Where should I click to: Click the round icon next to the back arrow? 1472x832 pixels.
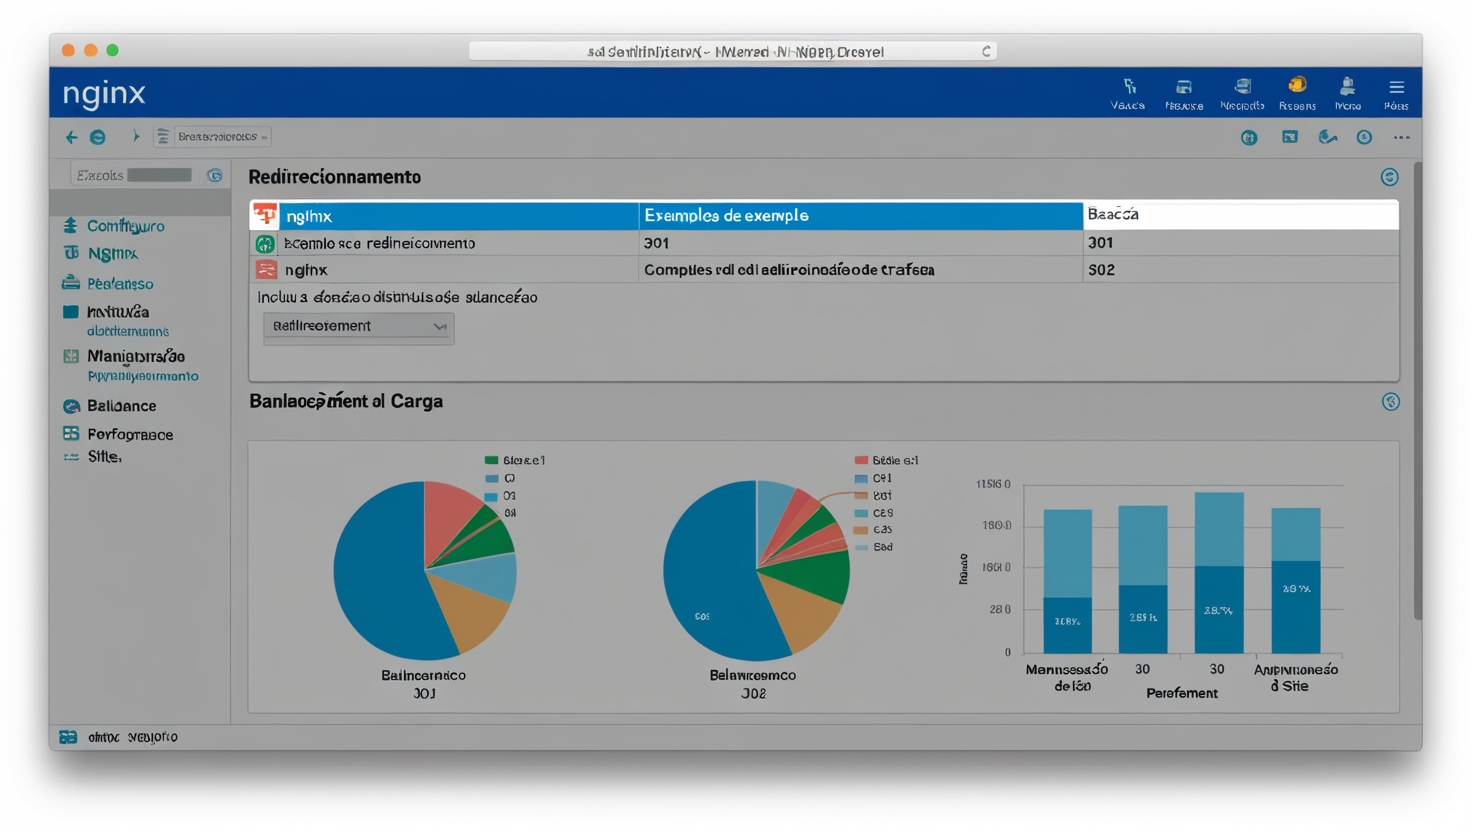tap(98, 137)
